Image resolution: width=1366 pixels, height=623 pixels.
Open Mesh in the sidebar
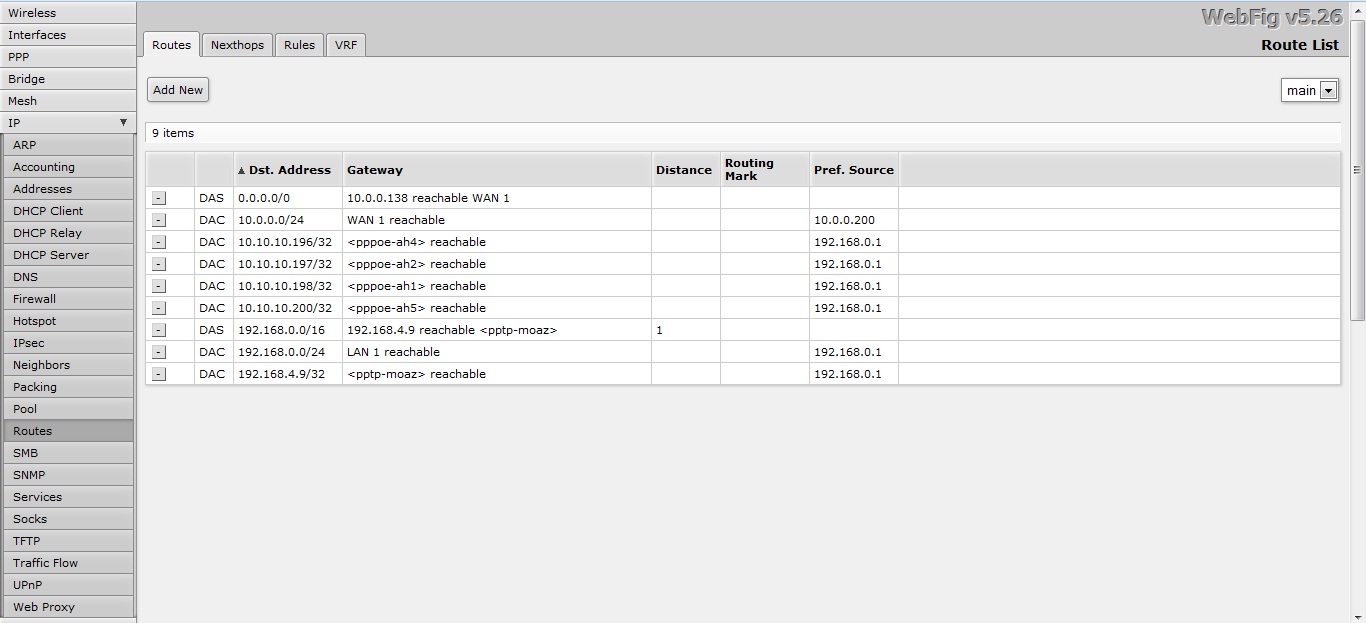click(67, 101)
